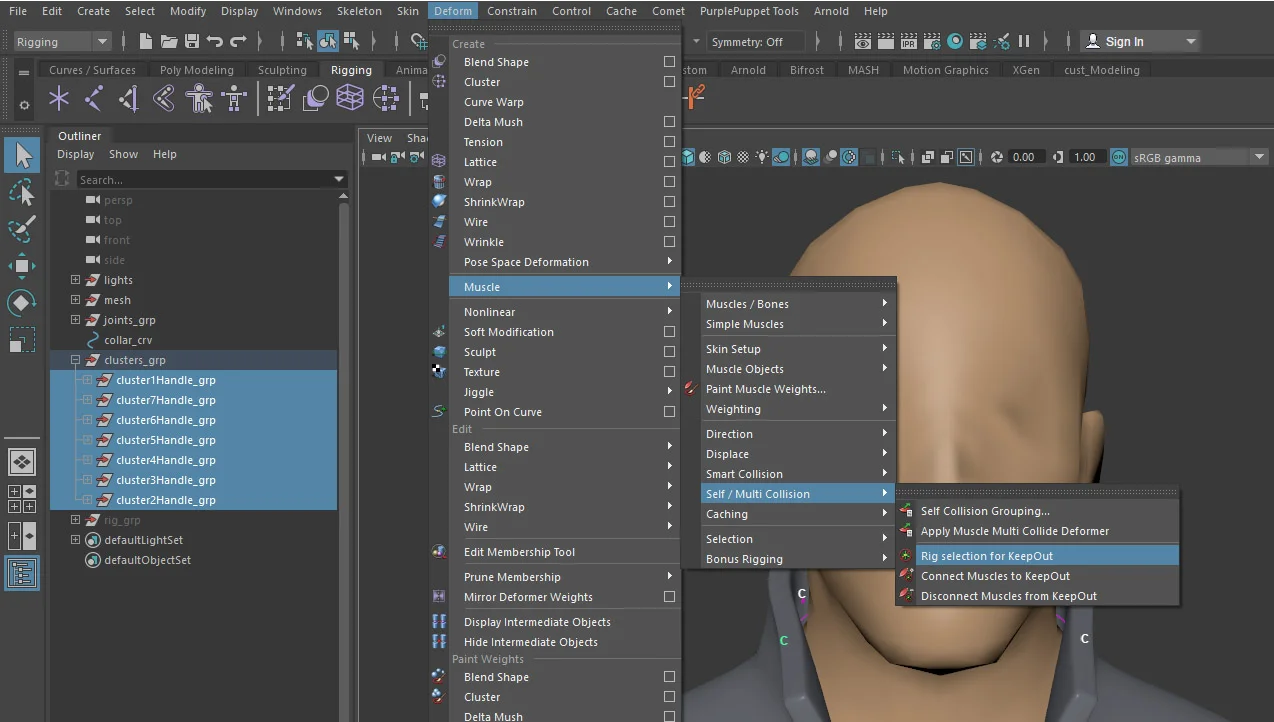Switch to four-view layout icon

tap(23, 498)
